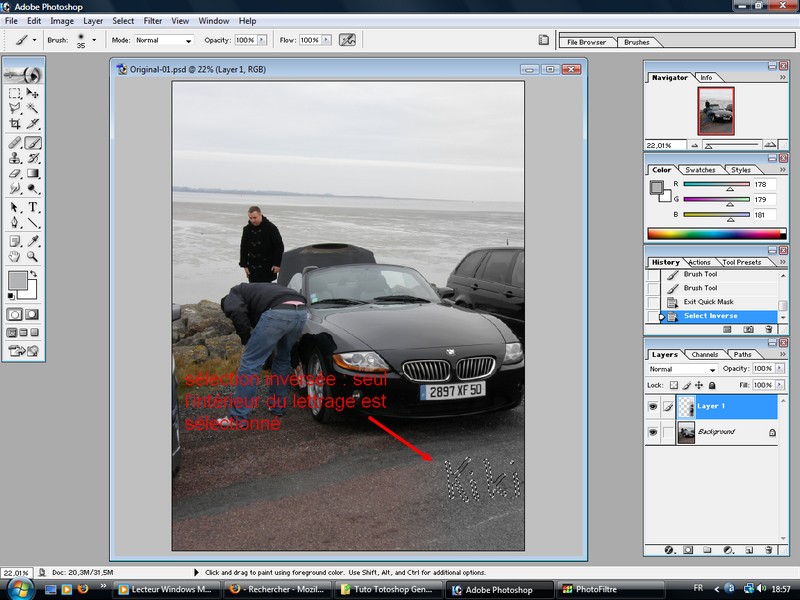Click the Navigator zoom percentage field
Screen dimensions: 800x600
[665, 145]
